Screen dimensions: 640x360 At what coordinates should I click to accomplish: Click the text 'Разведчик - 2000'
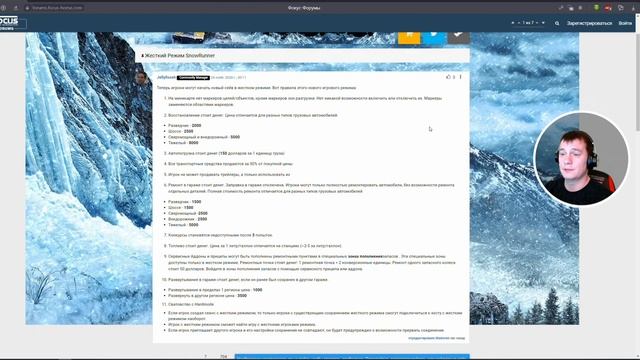pos(184,126)
